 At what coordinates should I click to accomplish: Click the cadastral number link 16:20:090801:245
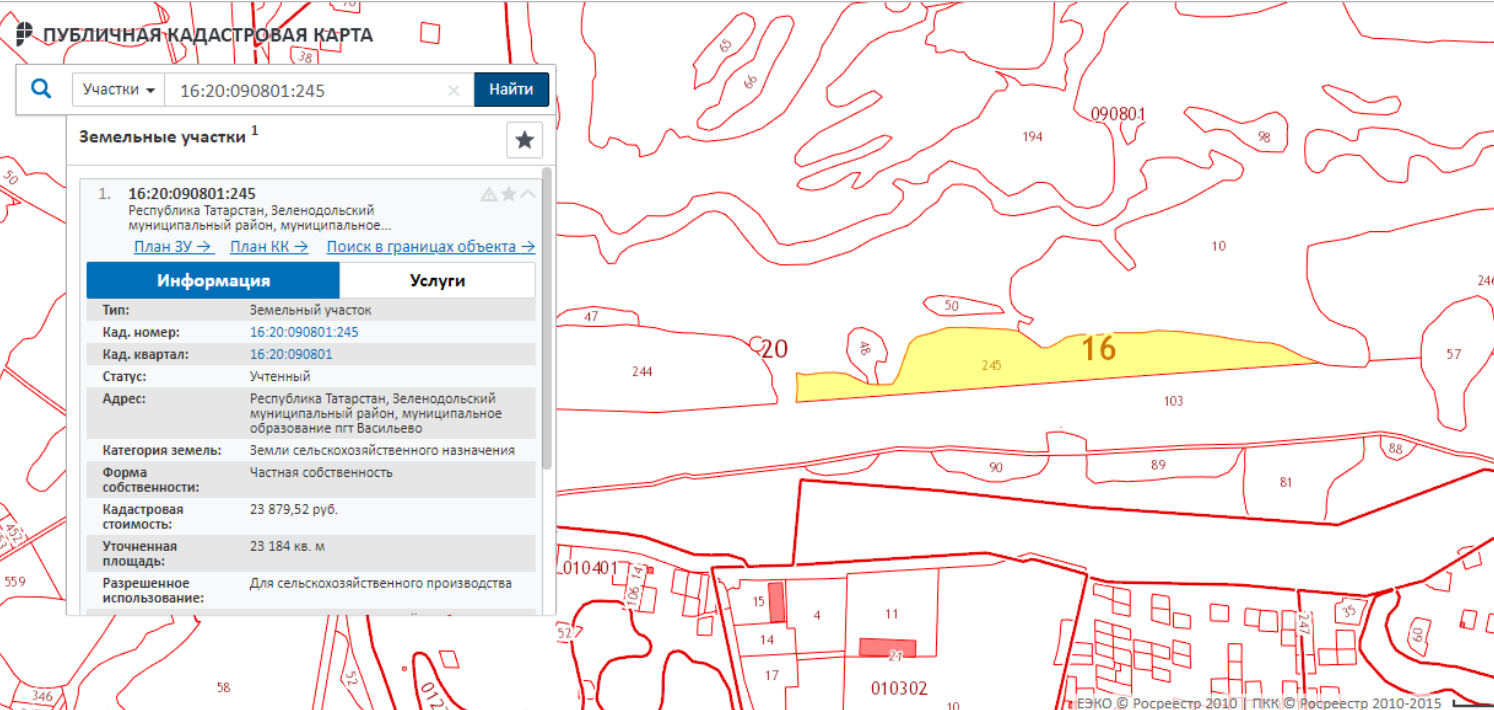coord(303,332)
